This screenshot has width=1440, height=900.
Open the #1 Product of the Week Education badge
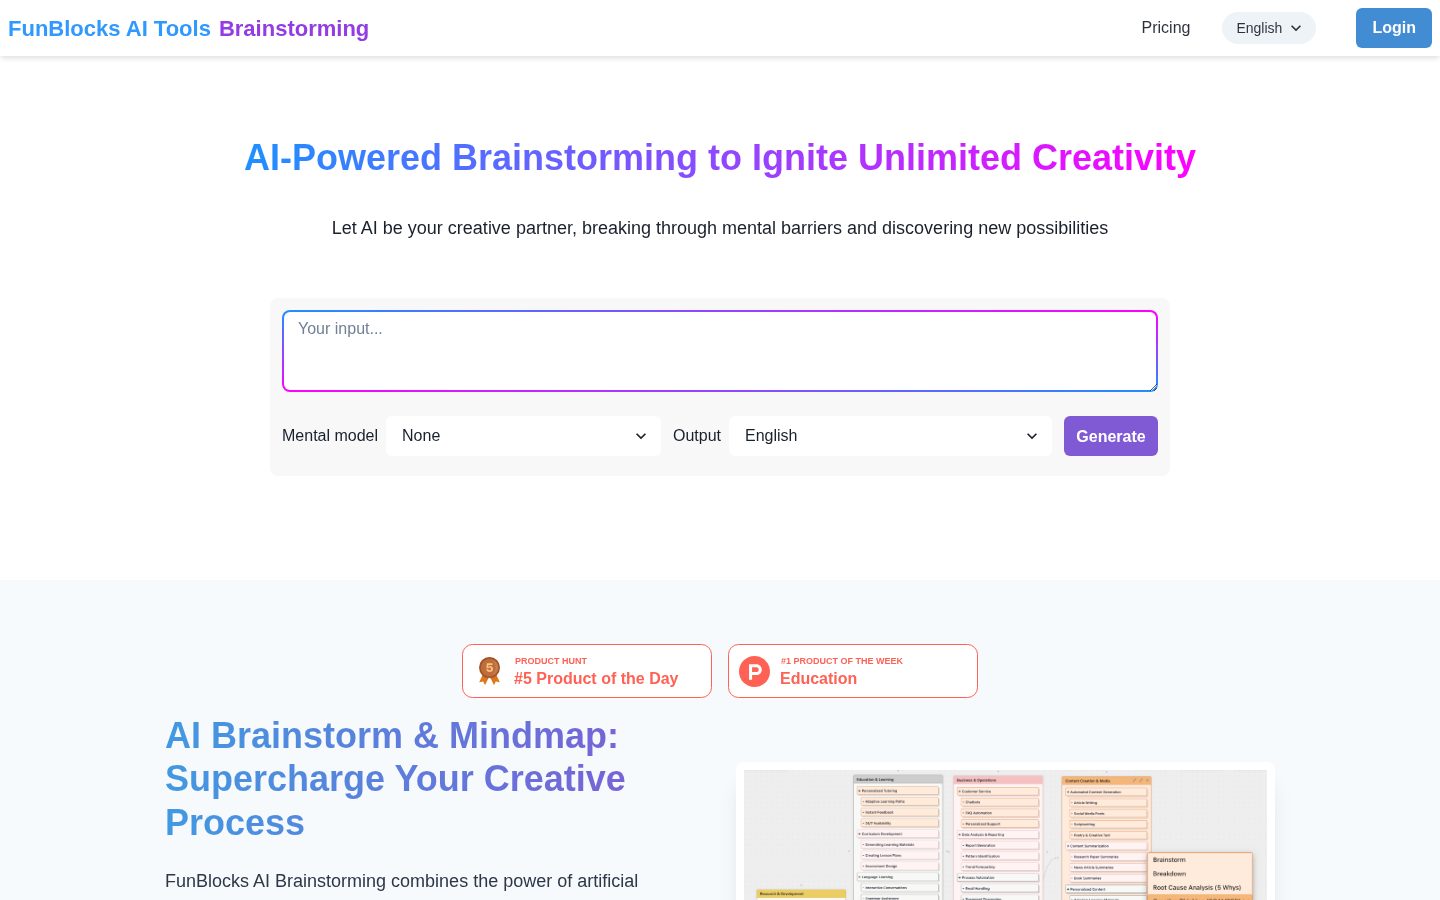click(853, 671)
